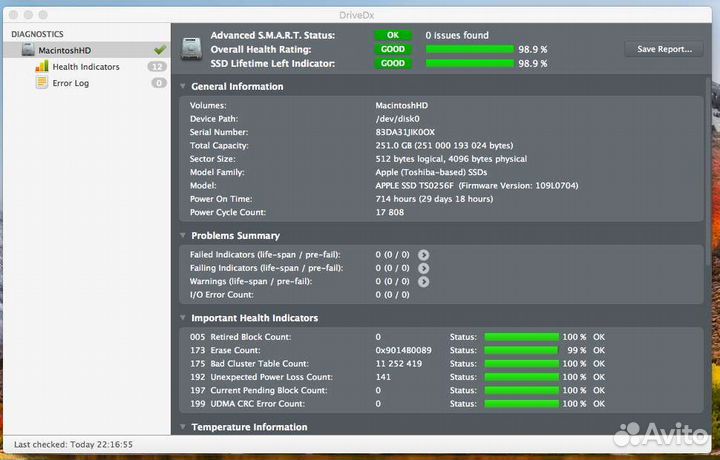Click the Sector Size value text
The image size is (720, 460).
tap(451, 159)
